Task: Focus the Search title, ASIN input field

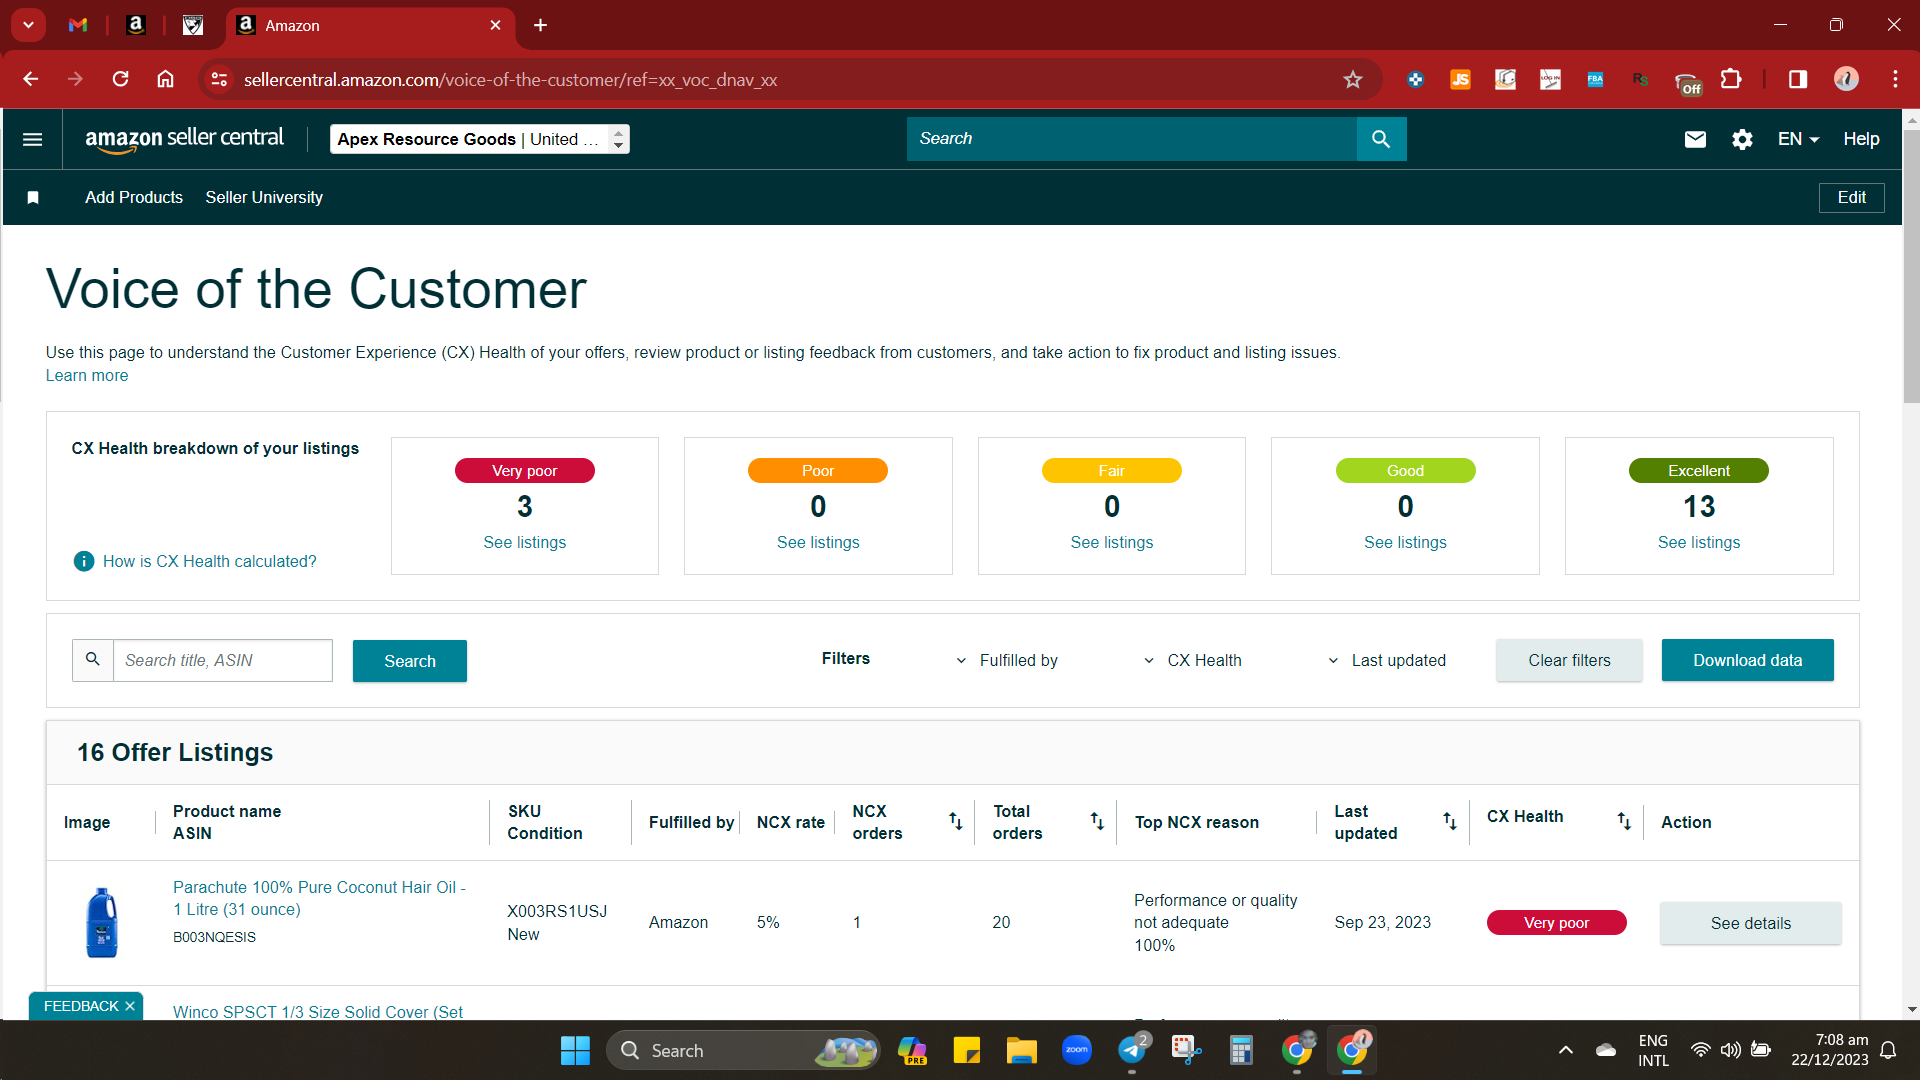Action: [222, 660]
